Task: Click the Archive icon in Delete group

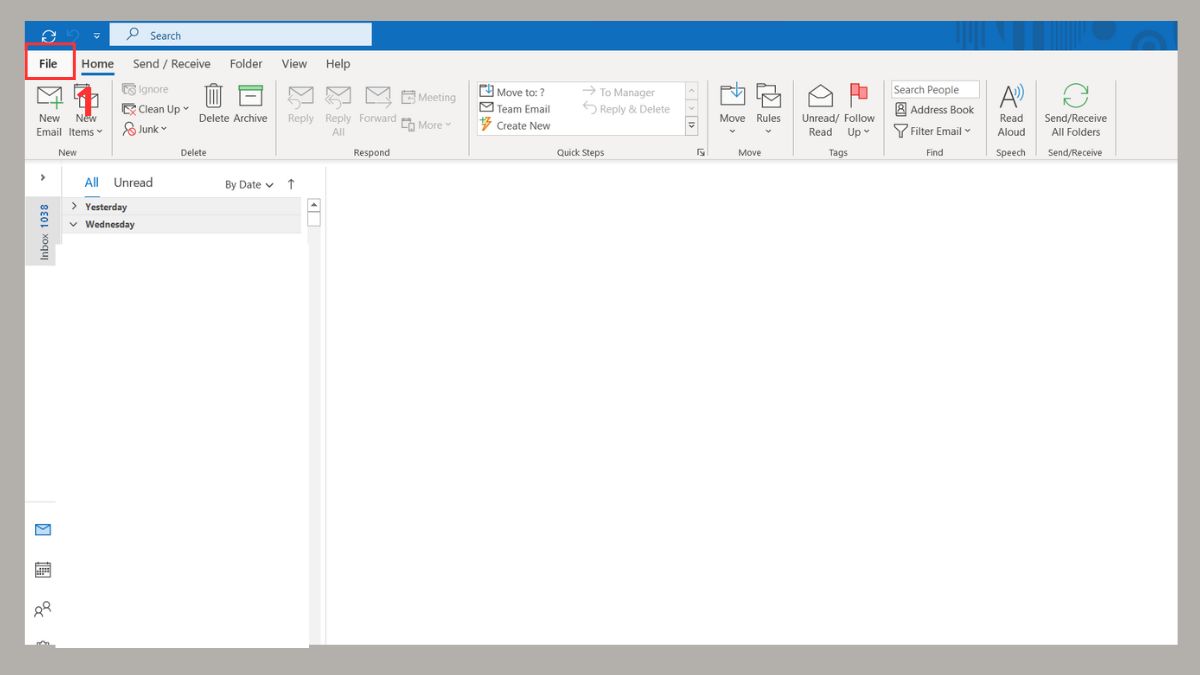Action: 250,98
